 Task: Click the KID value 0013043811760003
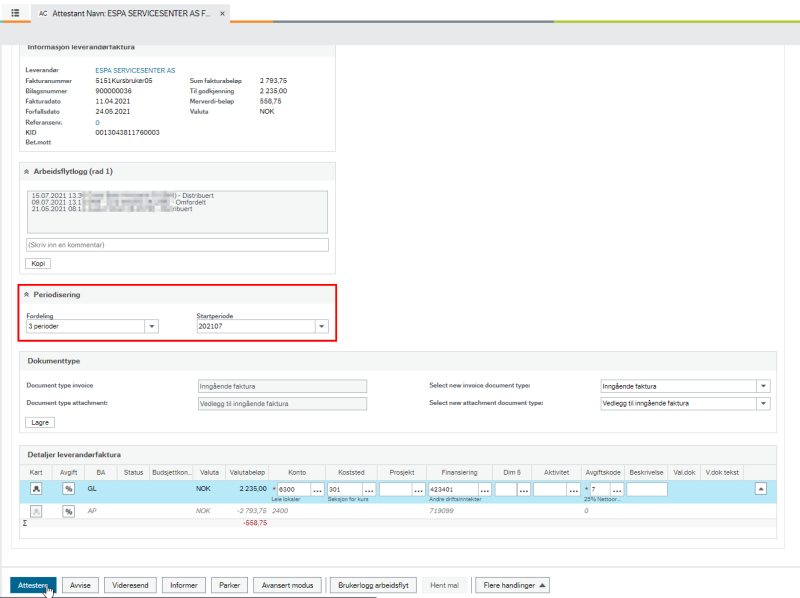tap(128, 133)
